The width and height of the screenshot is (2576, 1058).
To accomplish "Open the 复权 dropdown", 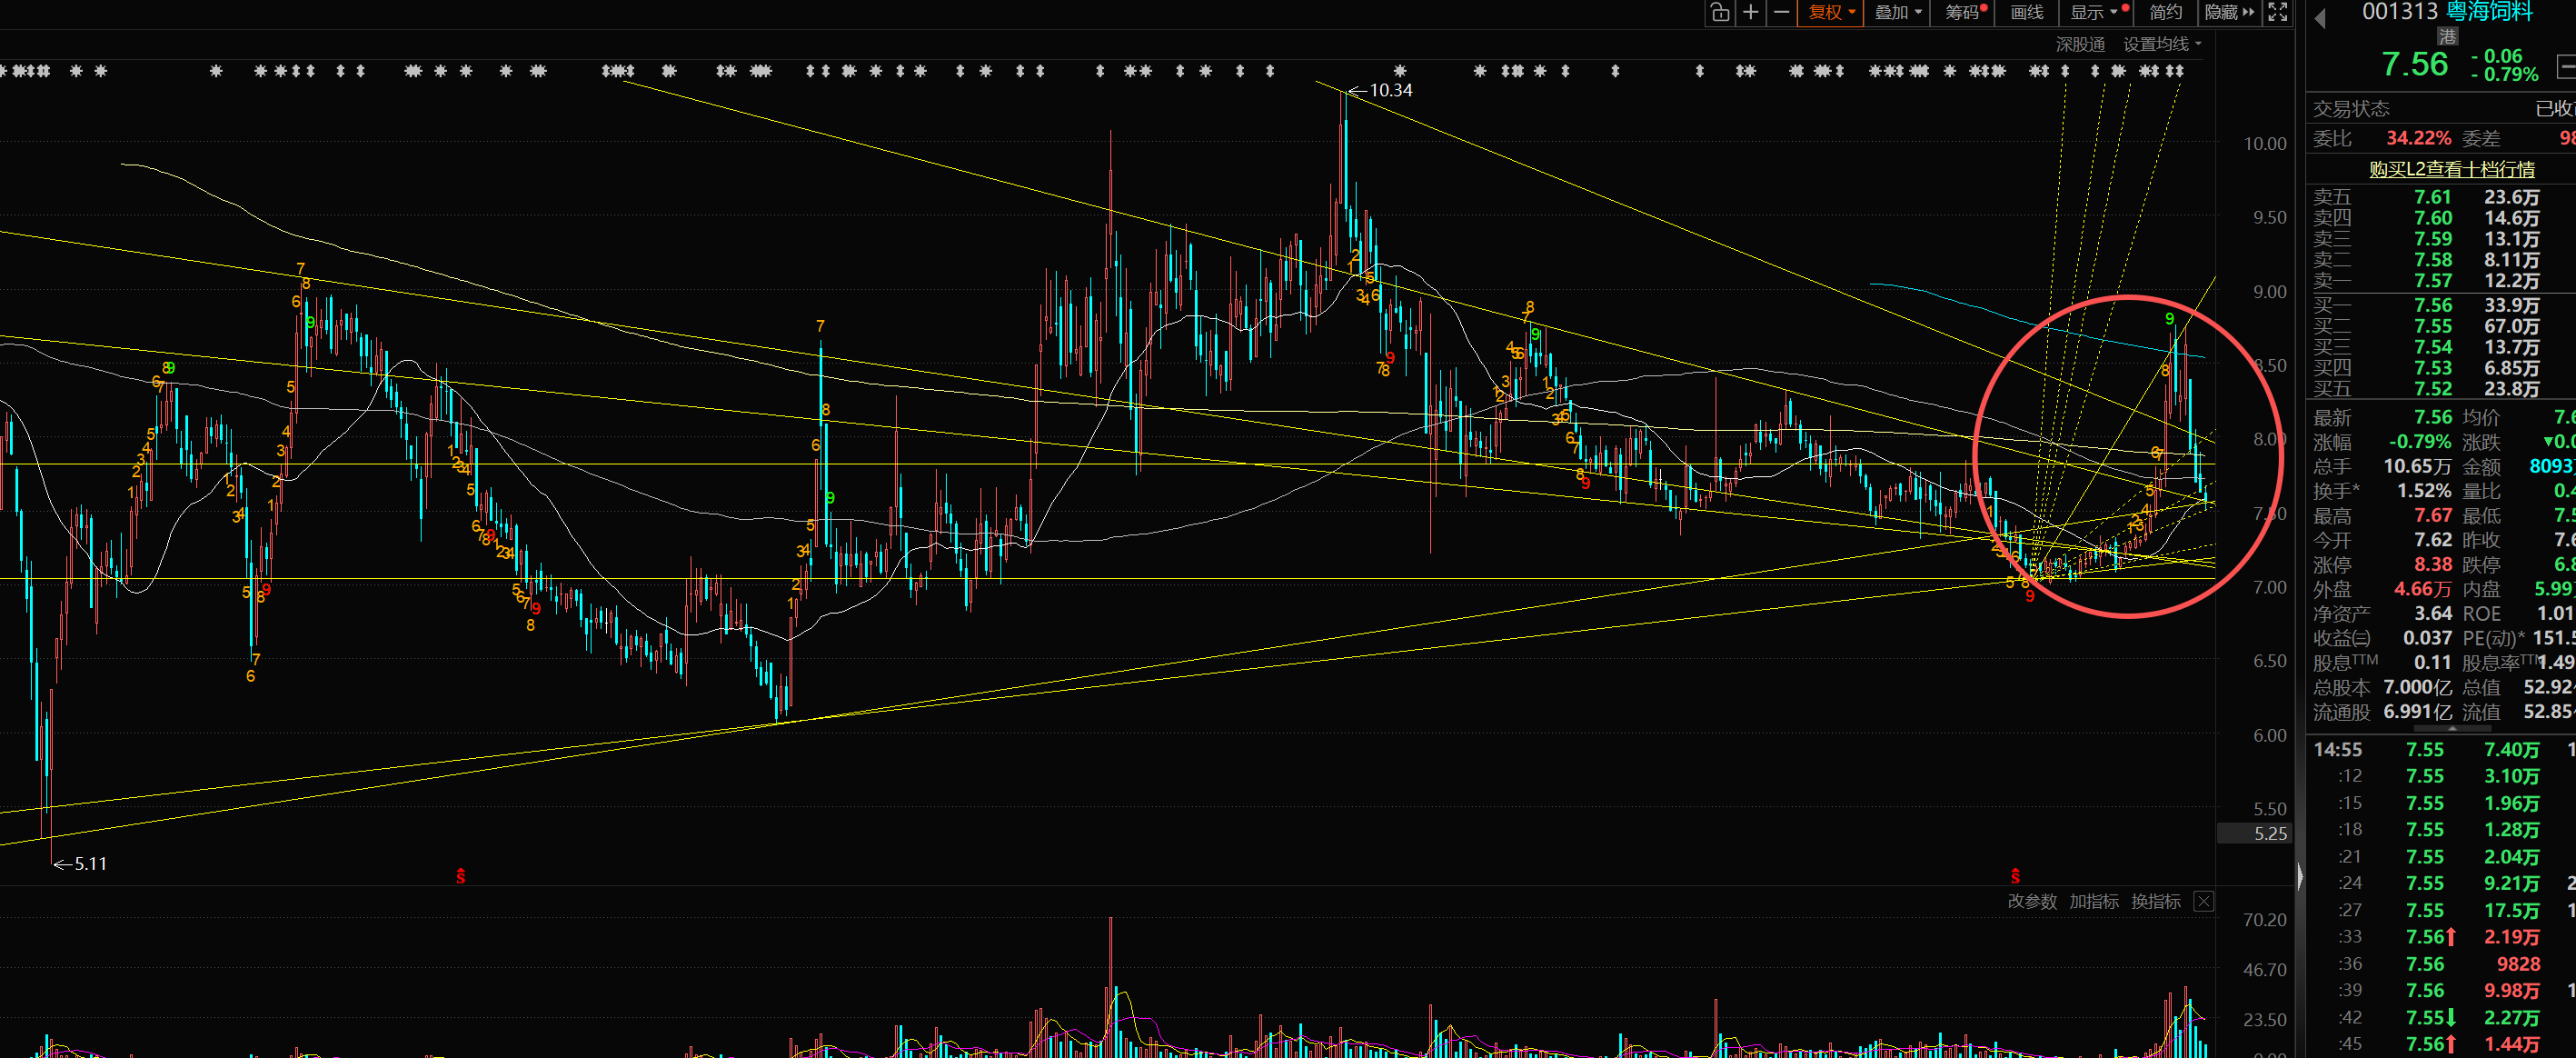I will point(1830,12).
